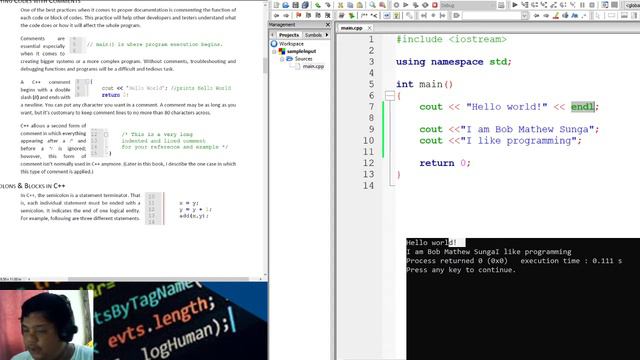Paste from clipboard icon

[360, 5]
